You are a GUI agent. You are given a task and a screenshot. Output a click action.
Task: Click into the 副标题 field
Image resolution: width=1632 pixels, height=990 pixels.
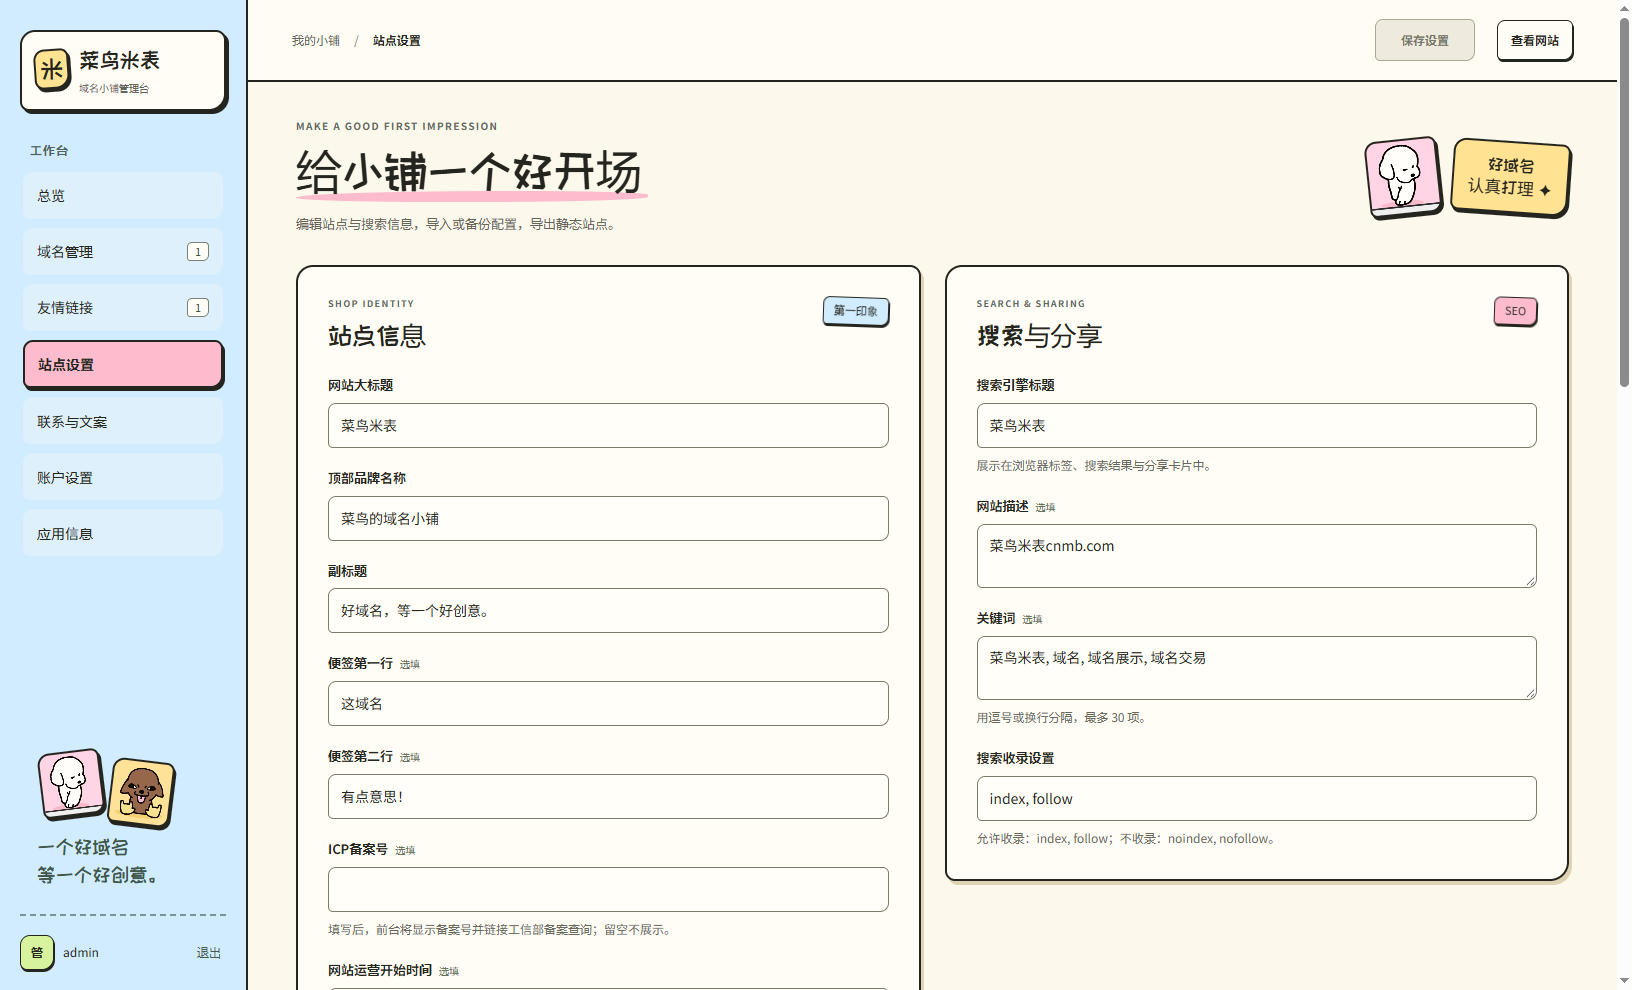[x=608, y=610]
